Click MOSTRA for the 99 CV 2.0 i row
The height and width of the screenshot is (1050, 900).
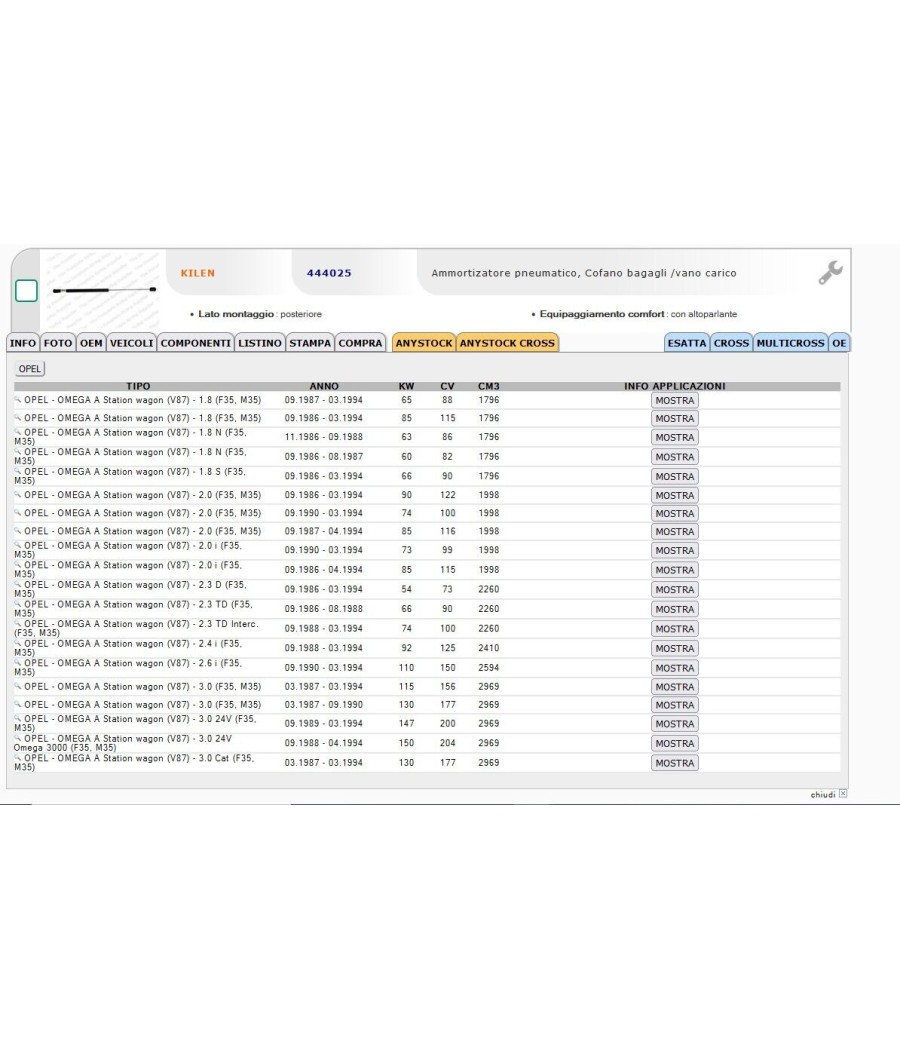[674, 550]
